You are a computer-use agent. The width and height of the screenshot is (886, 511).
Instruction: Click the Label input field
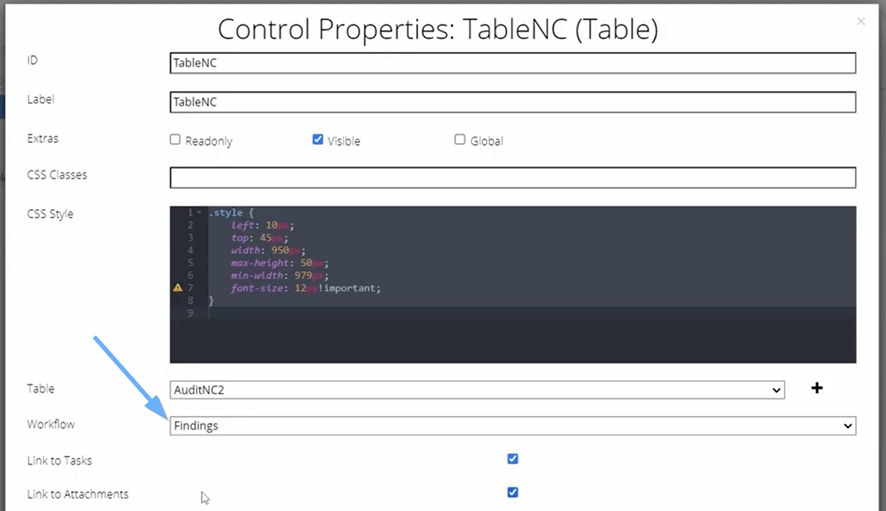point(513,102)
